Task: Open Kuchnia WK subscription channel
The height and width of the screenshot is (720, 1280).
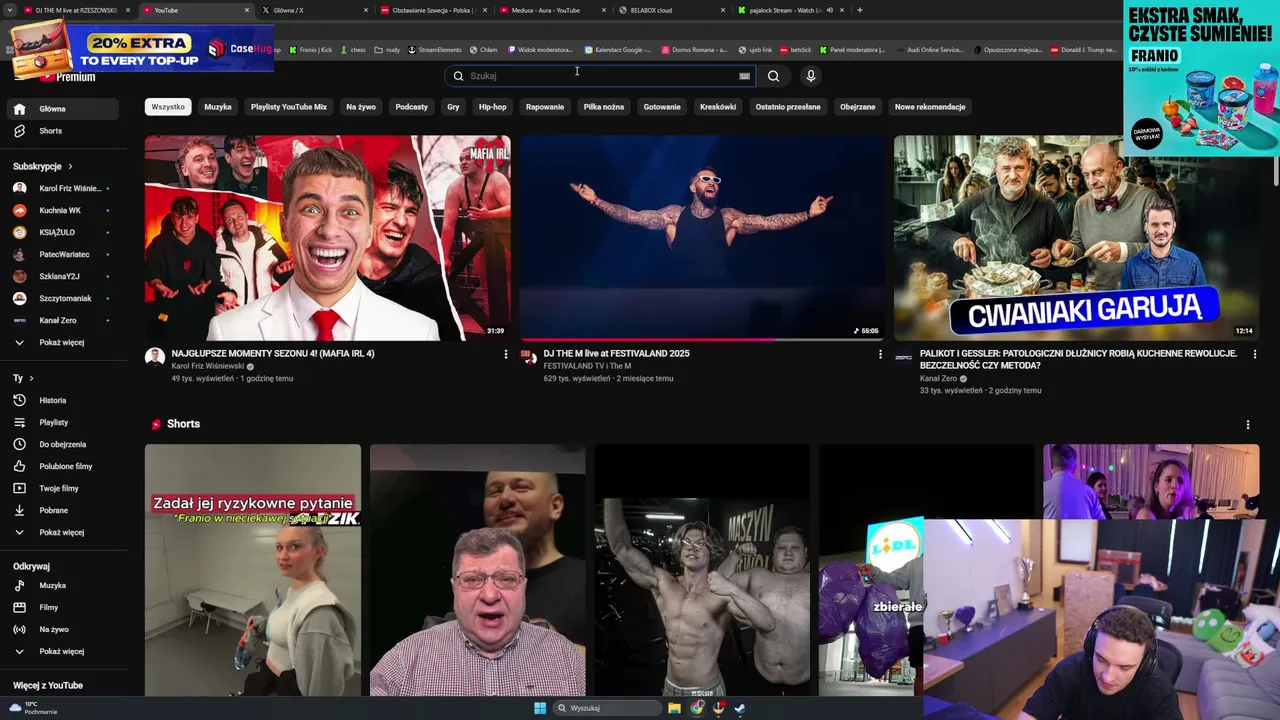Action: (x=64, y=210)
